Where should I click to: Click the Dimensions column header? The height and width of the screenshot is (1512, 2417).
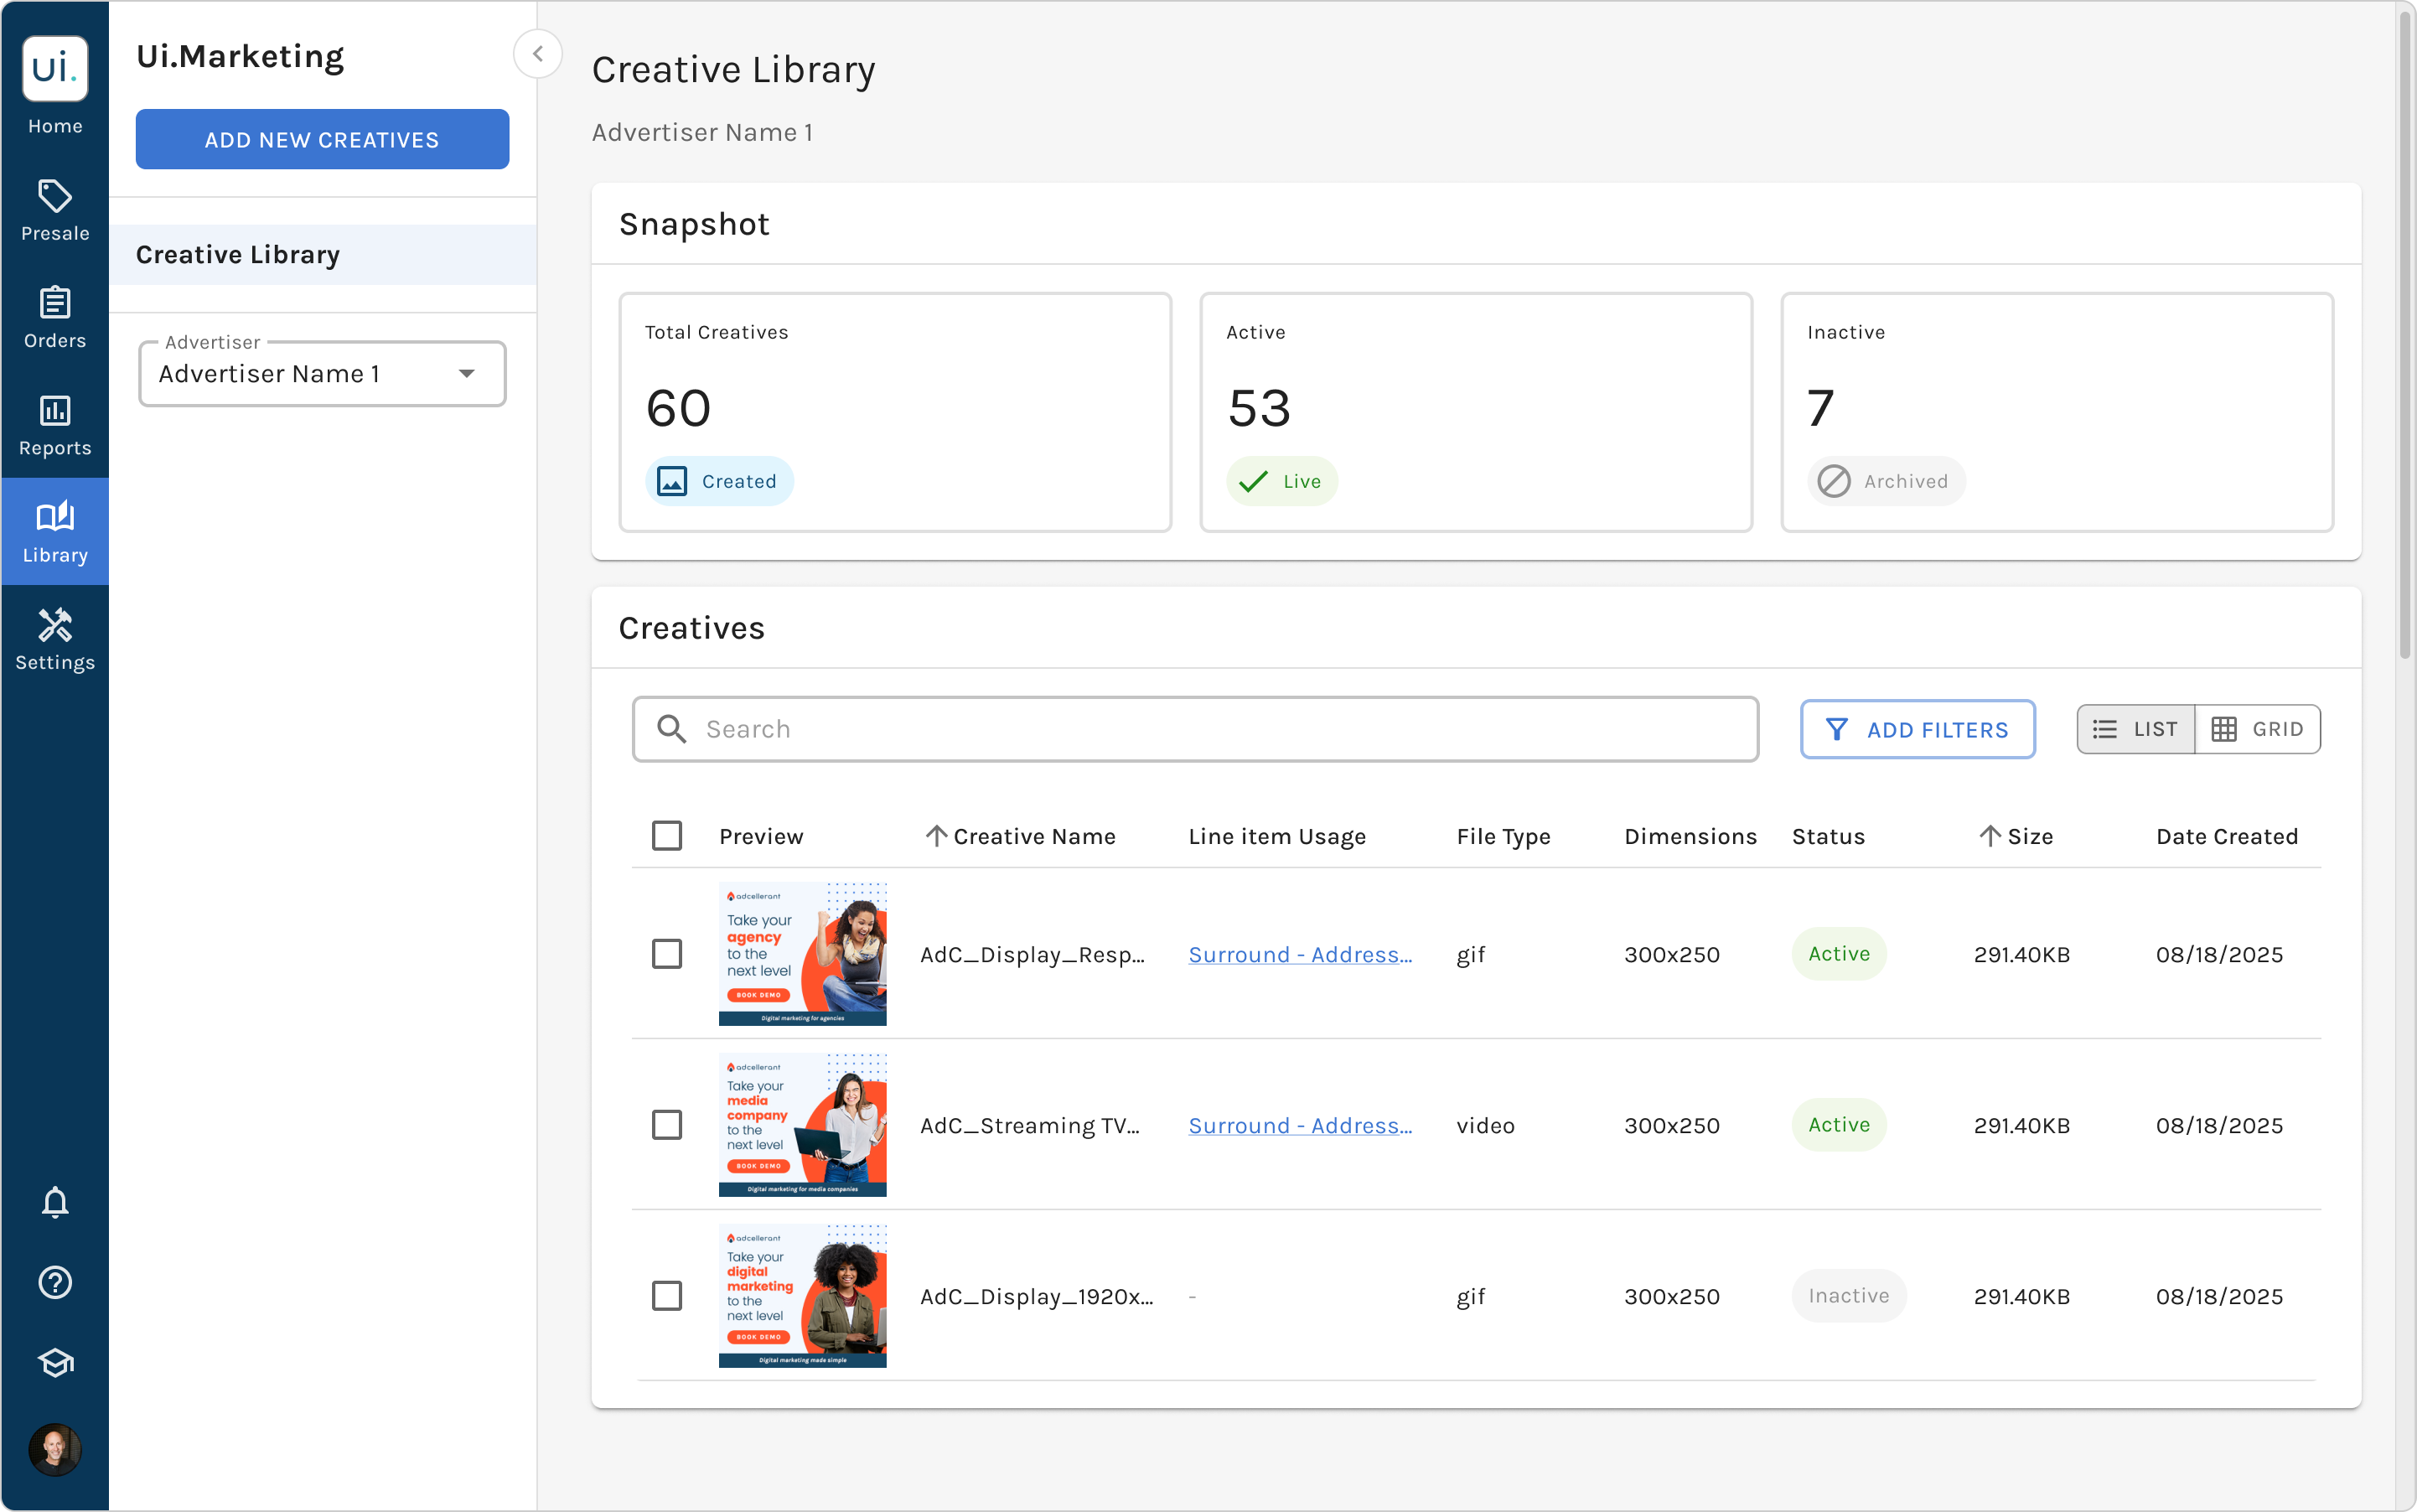click(1690, 836)
